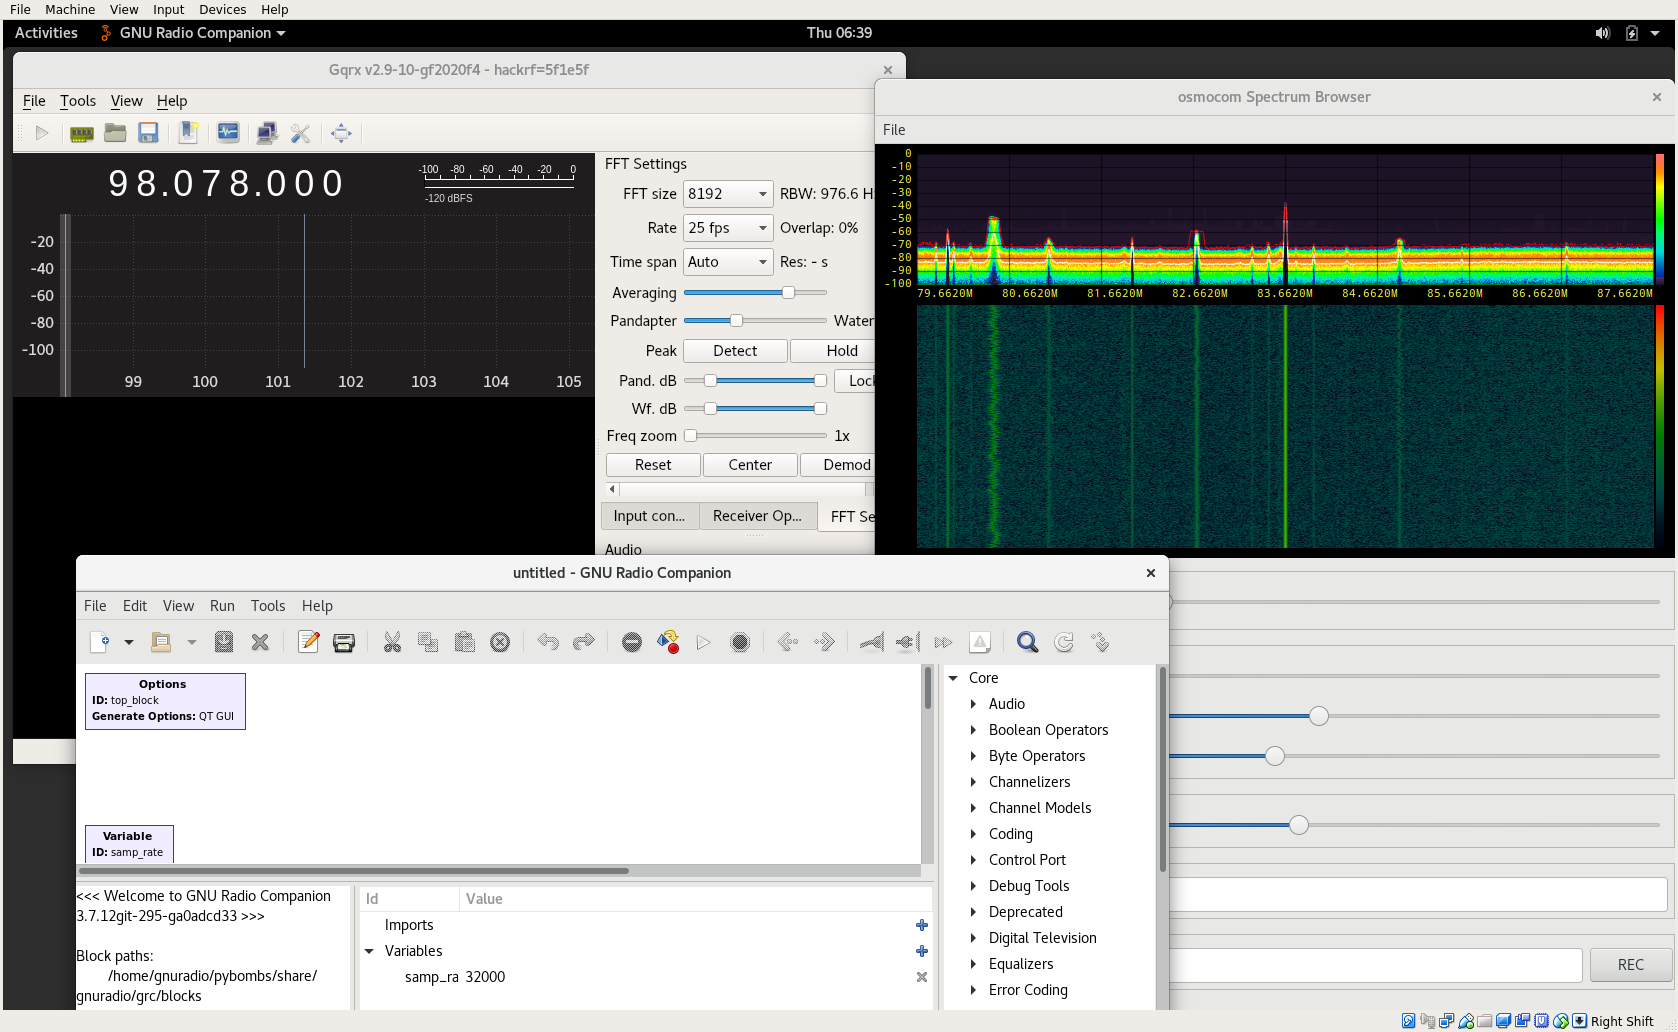Open the Run menu in GNU Radio Companion
Screen dimensions: 1678x1032
[222, 606]
